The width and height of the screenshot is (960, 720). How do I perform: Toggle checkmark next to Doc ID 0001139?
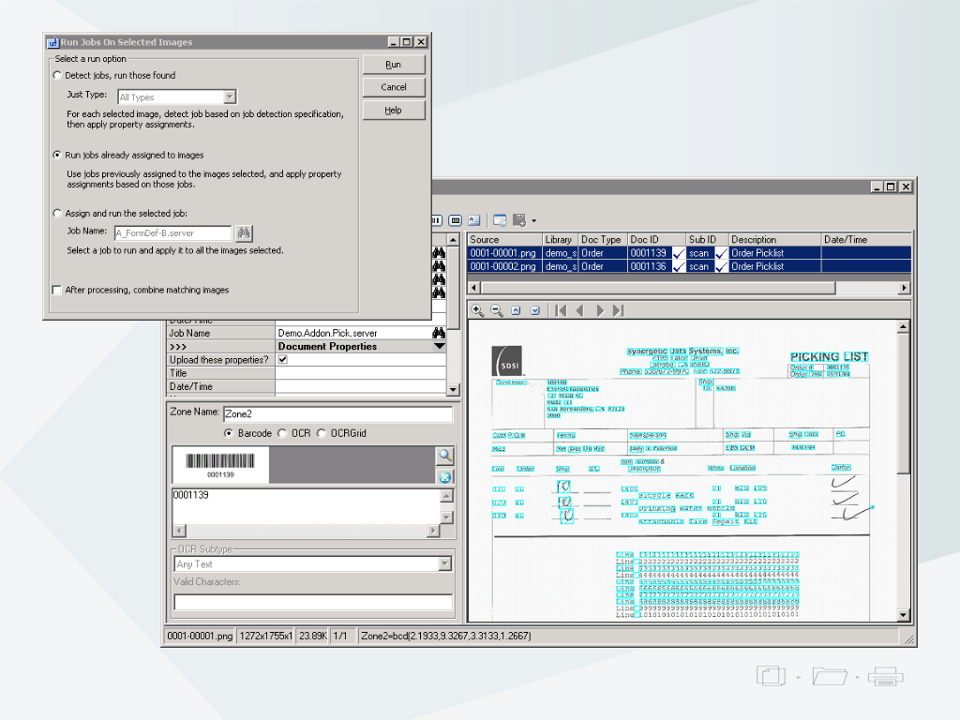coord(678,253)
